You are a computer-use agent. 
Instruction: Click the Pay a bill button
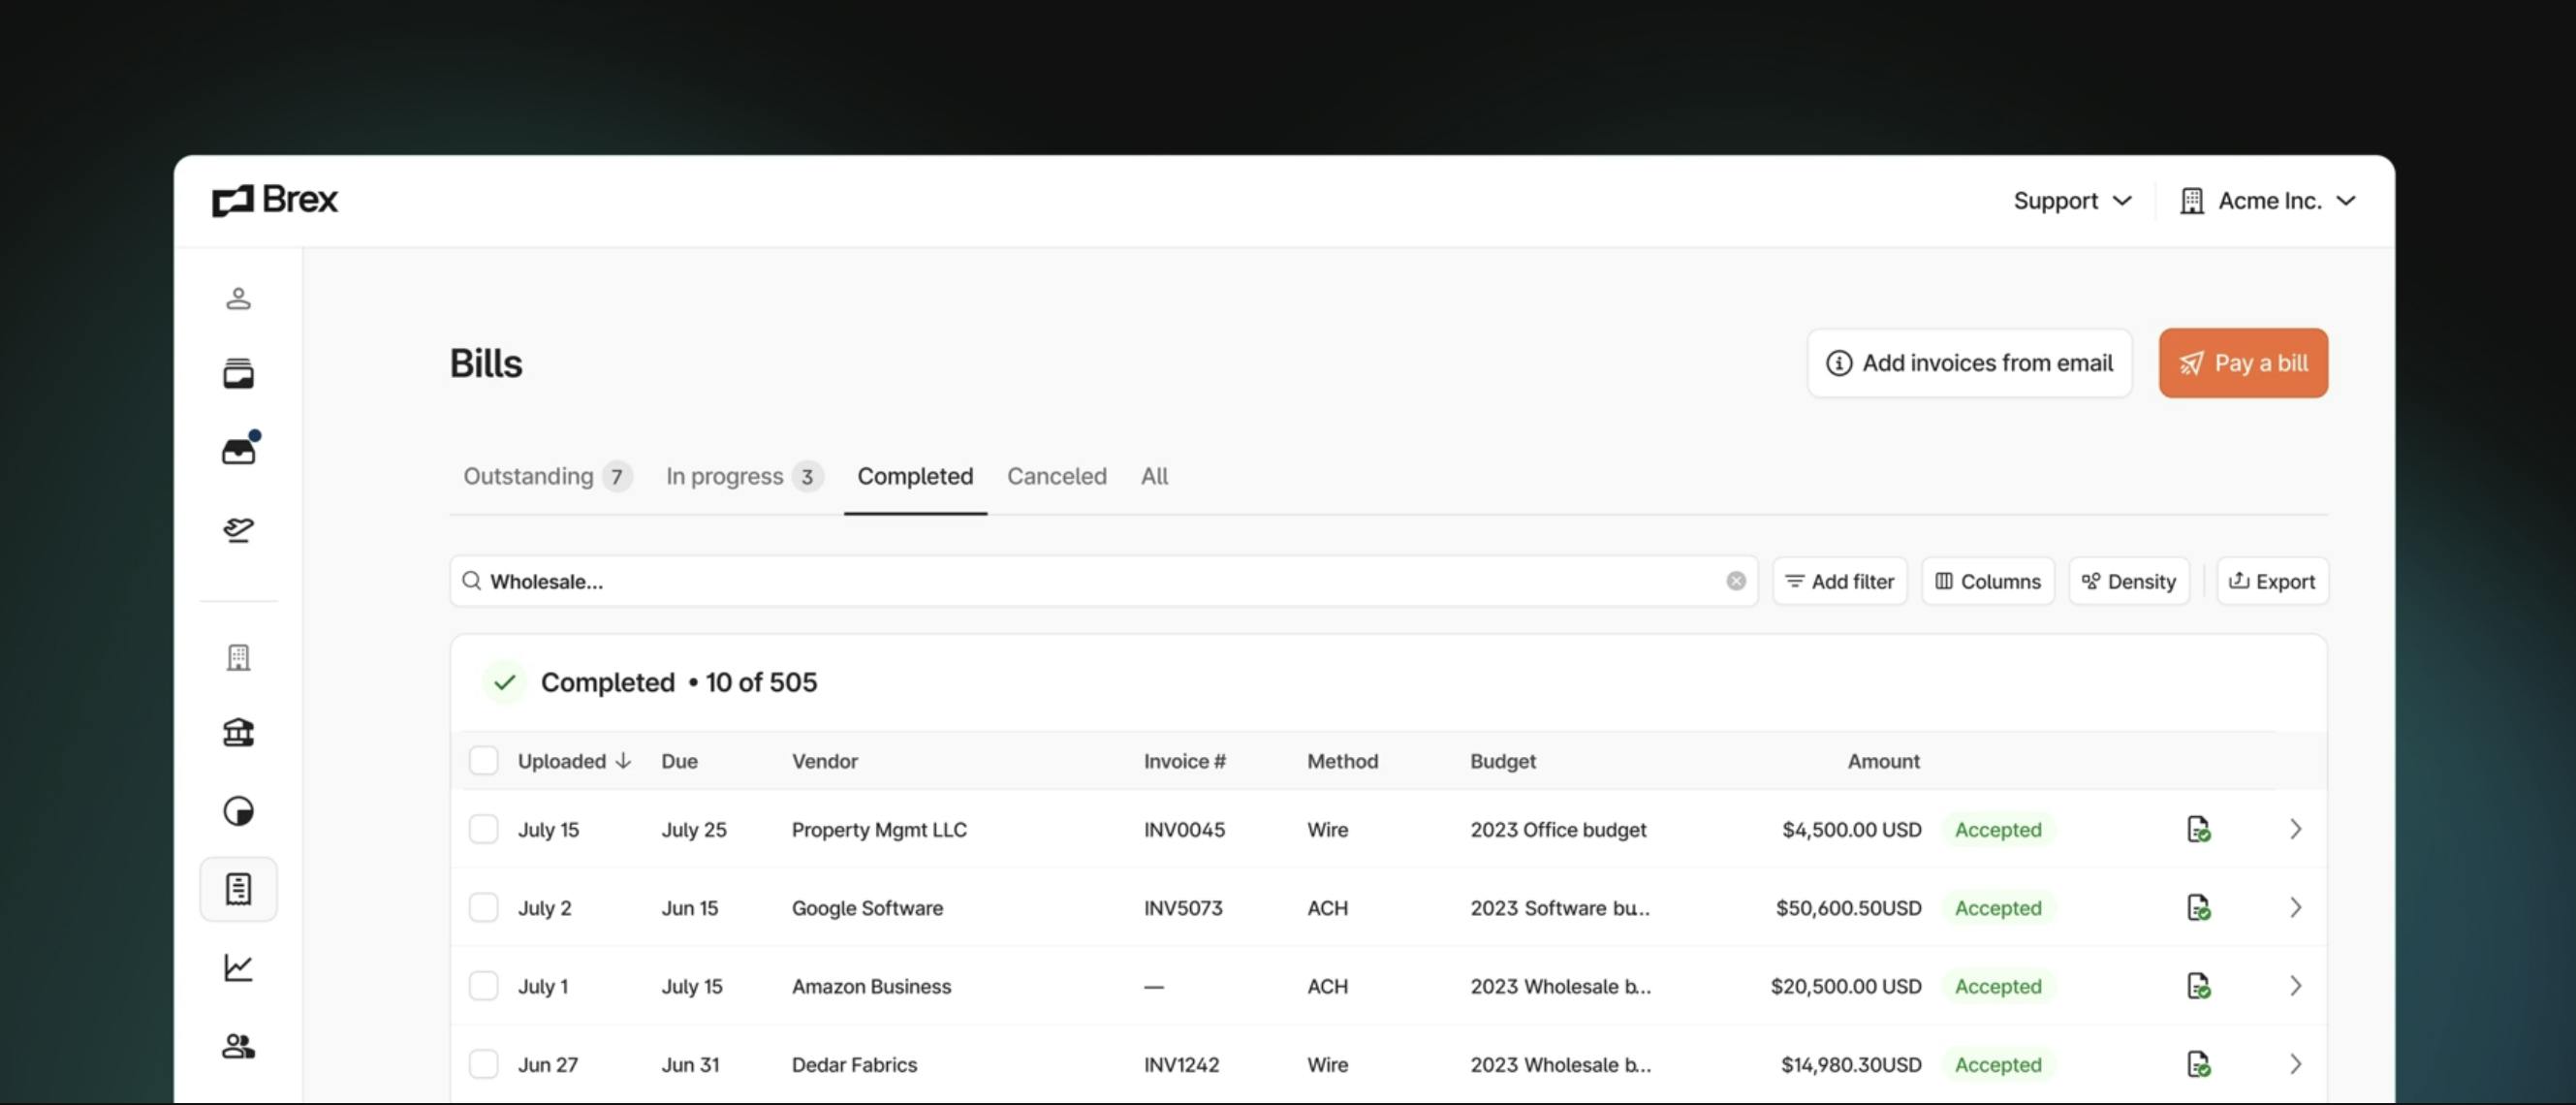(x=2242, y=363)
